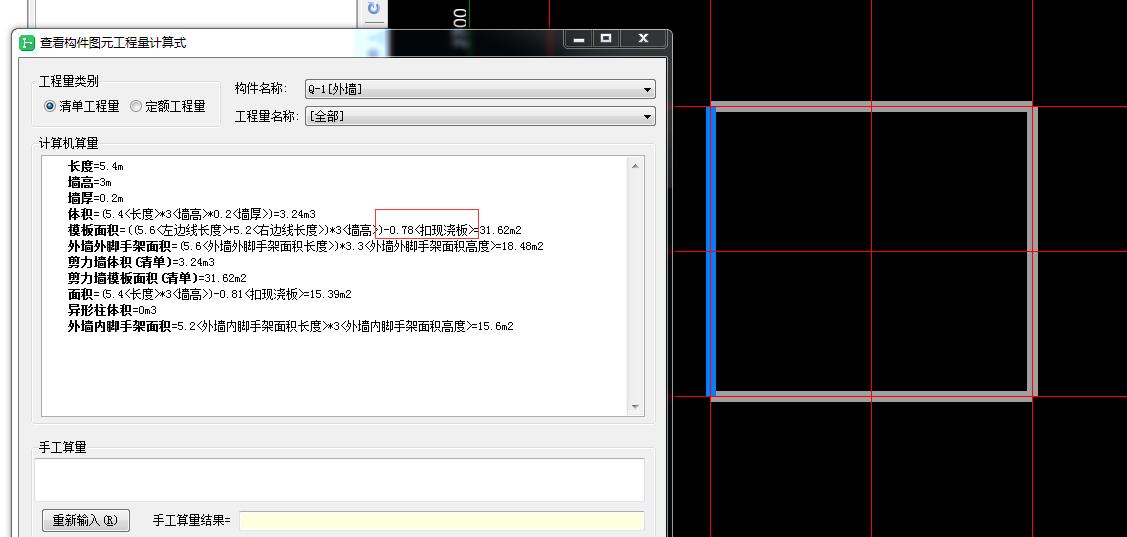Viewport: 1127px width, 537px height.
Task: Click the 剪力墙体积(清单)=3.24m3 line
Action: coord(141,262)
